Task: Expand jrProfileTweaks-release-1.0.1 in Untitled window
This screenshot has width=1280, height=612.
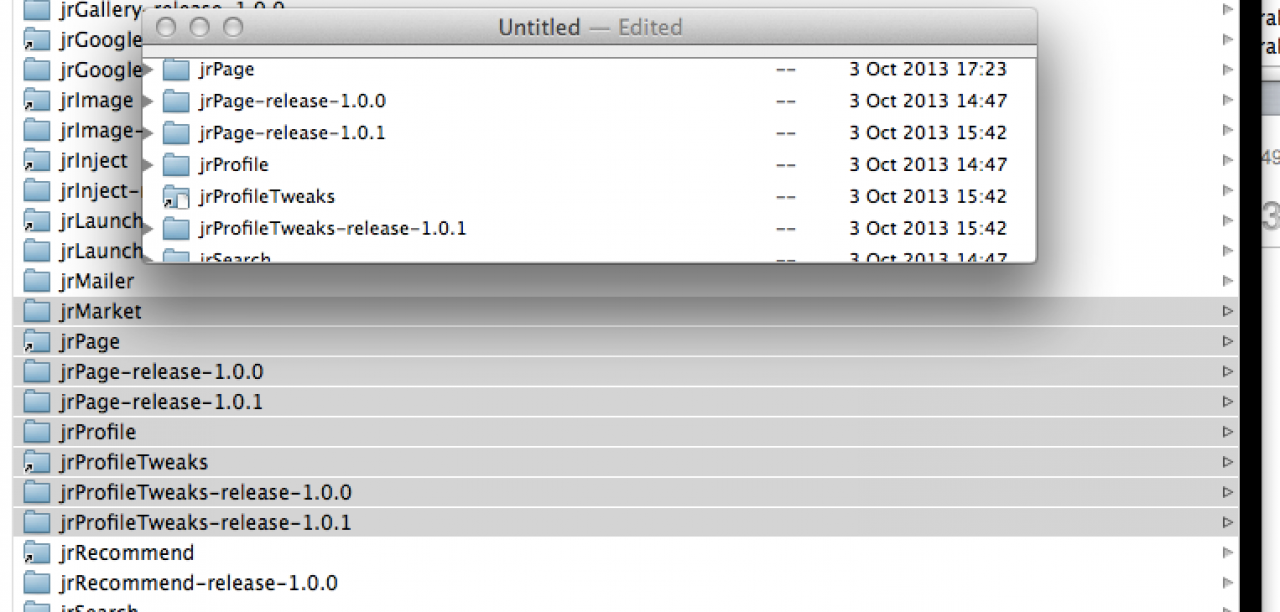Action: pos(148,229)
